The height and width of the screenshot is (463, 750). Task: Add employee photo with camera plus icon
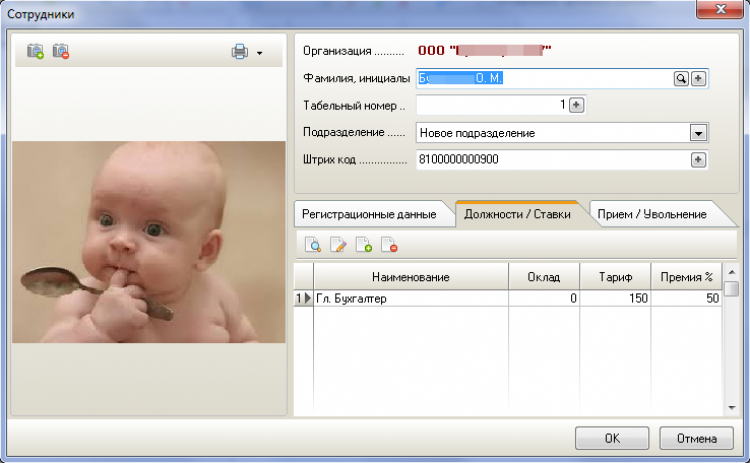35,51
